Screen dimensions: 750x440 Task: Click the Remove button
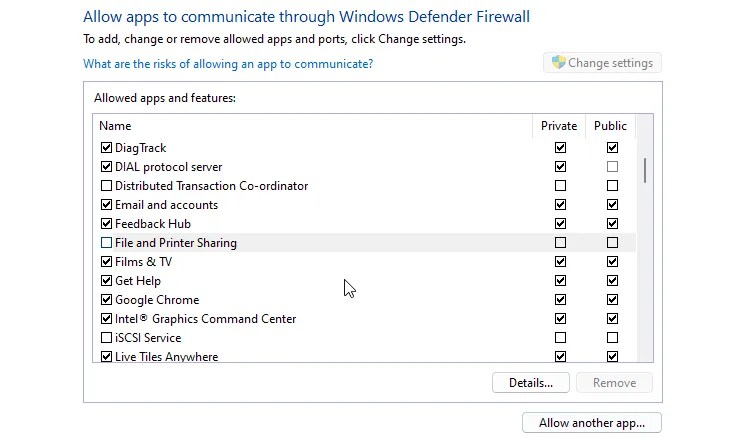(614, 383)
